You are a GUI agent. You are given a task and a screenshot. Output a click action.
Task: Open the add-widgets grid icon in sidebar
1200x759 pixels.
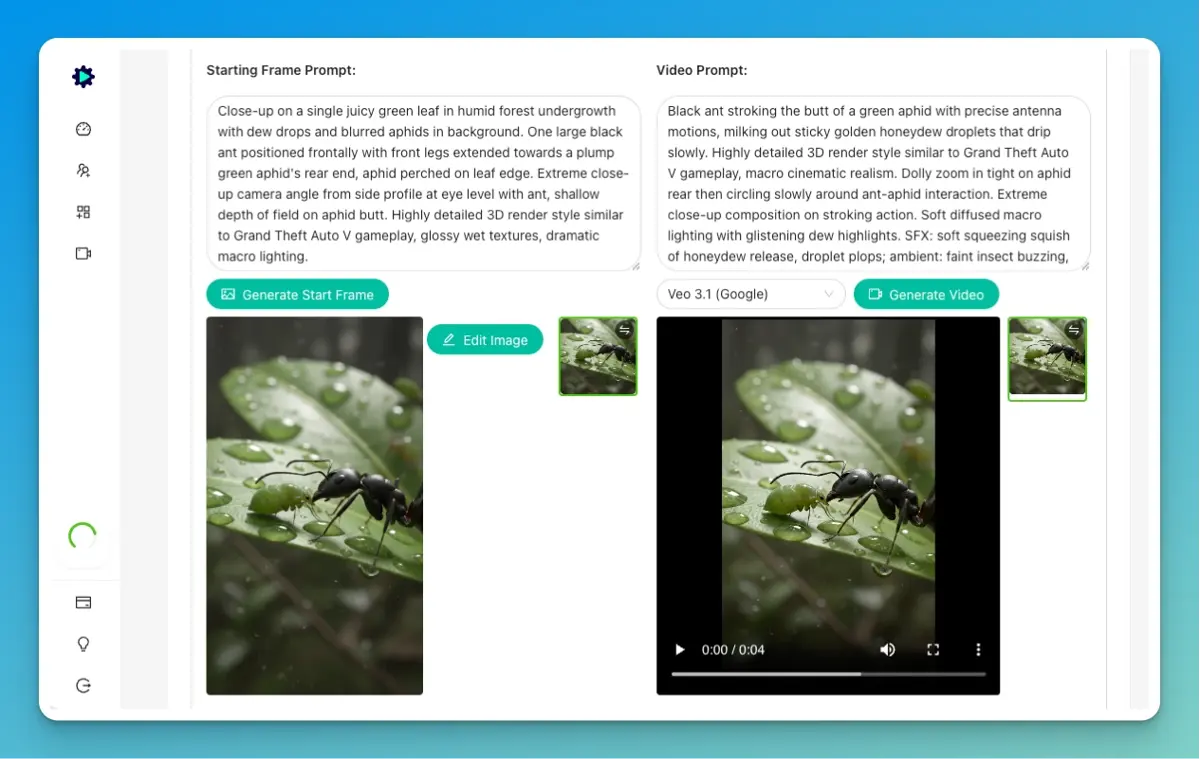83,212
